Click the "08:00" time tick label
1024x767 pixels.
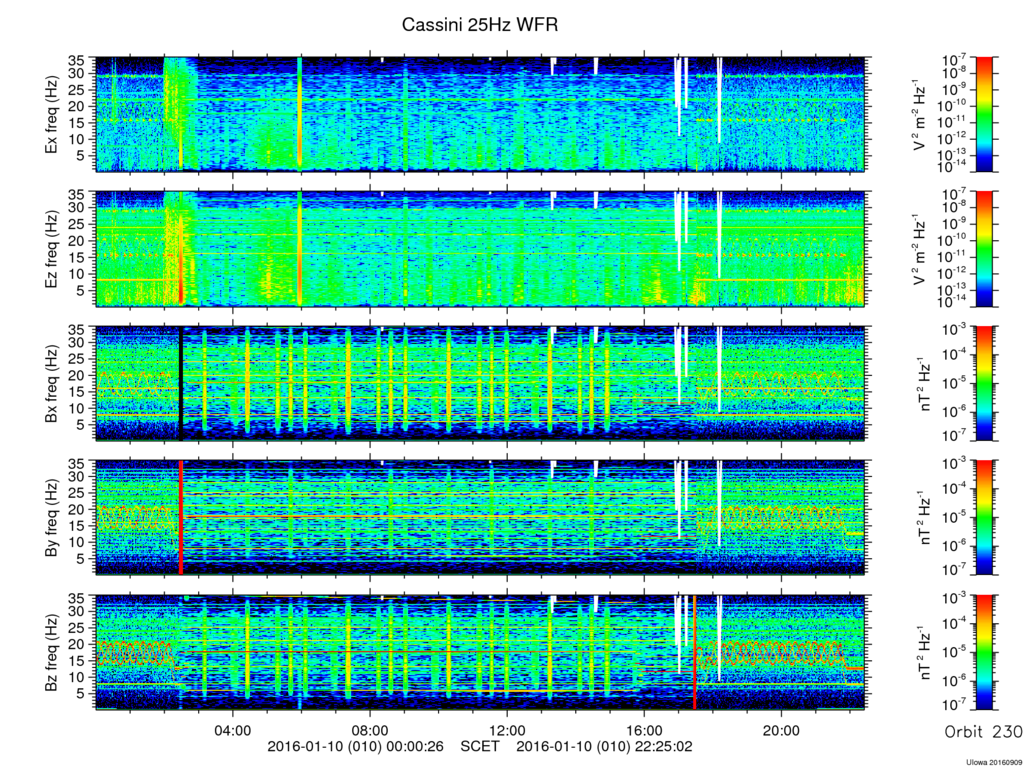pos(370,730)
